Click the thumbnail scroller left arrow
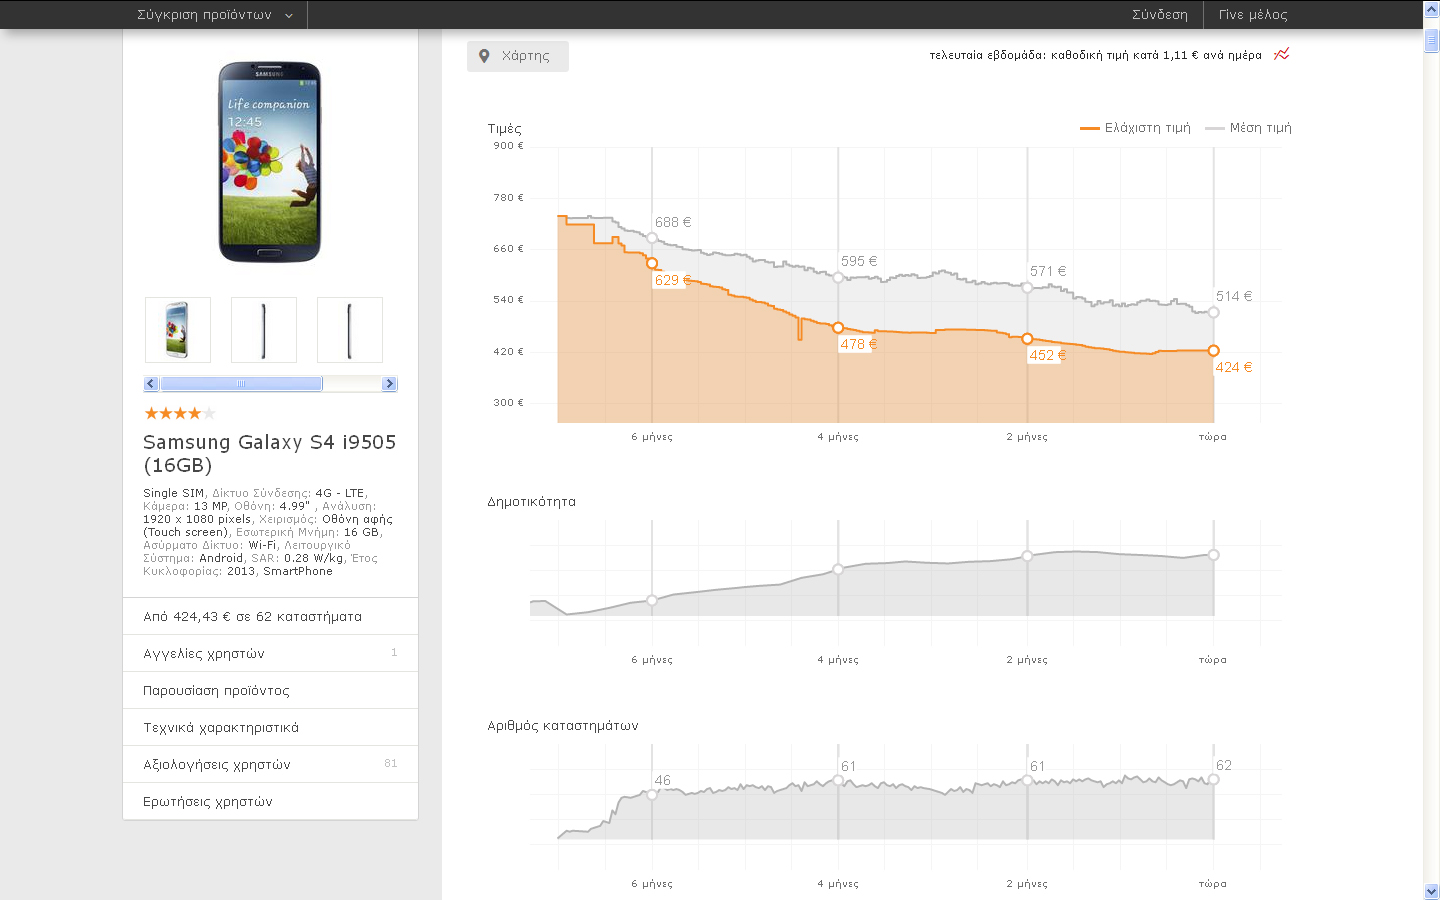Viewport: 1440px width, 900px height. [151, 384]
